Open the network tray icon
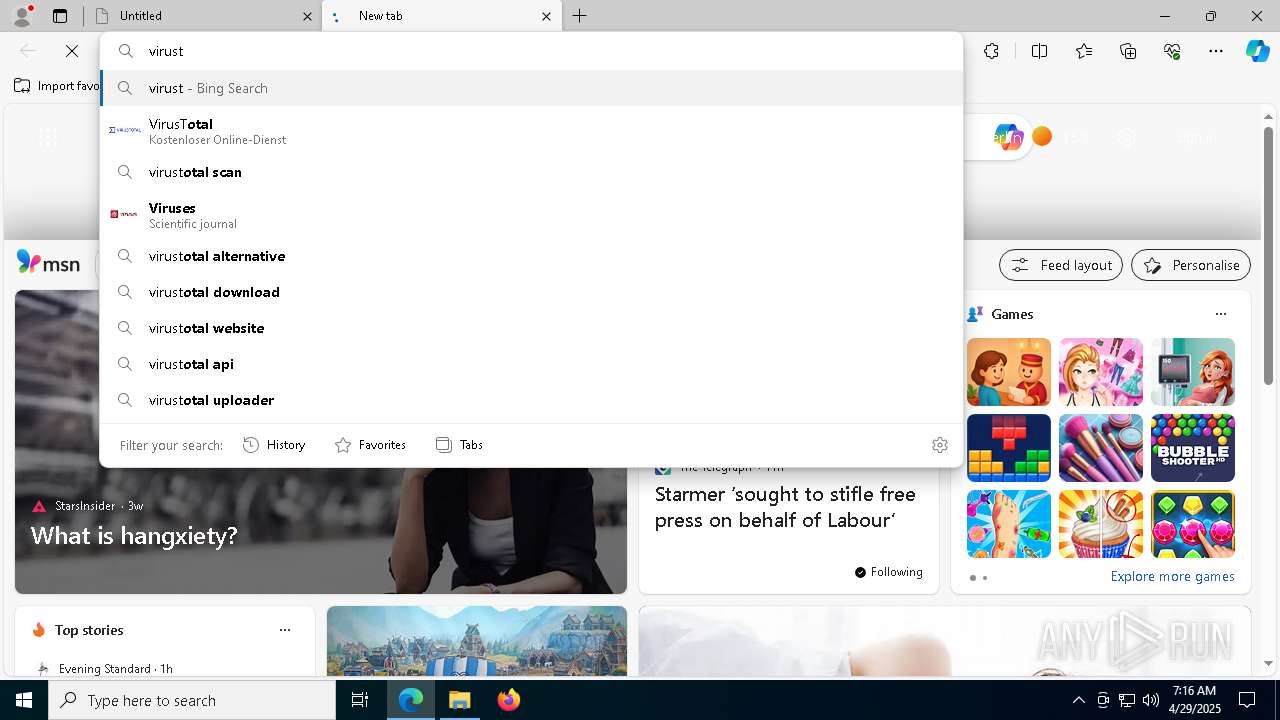This screenshot has height=720, width=1280. tap(1126, 700)
